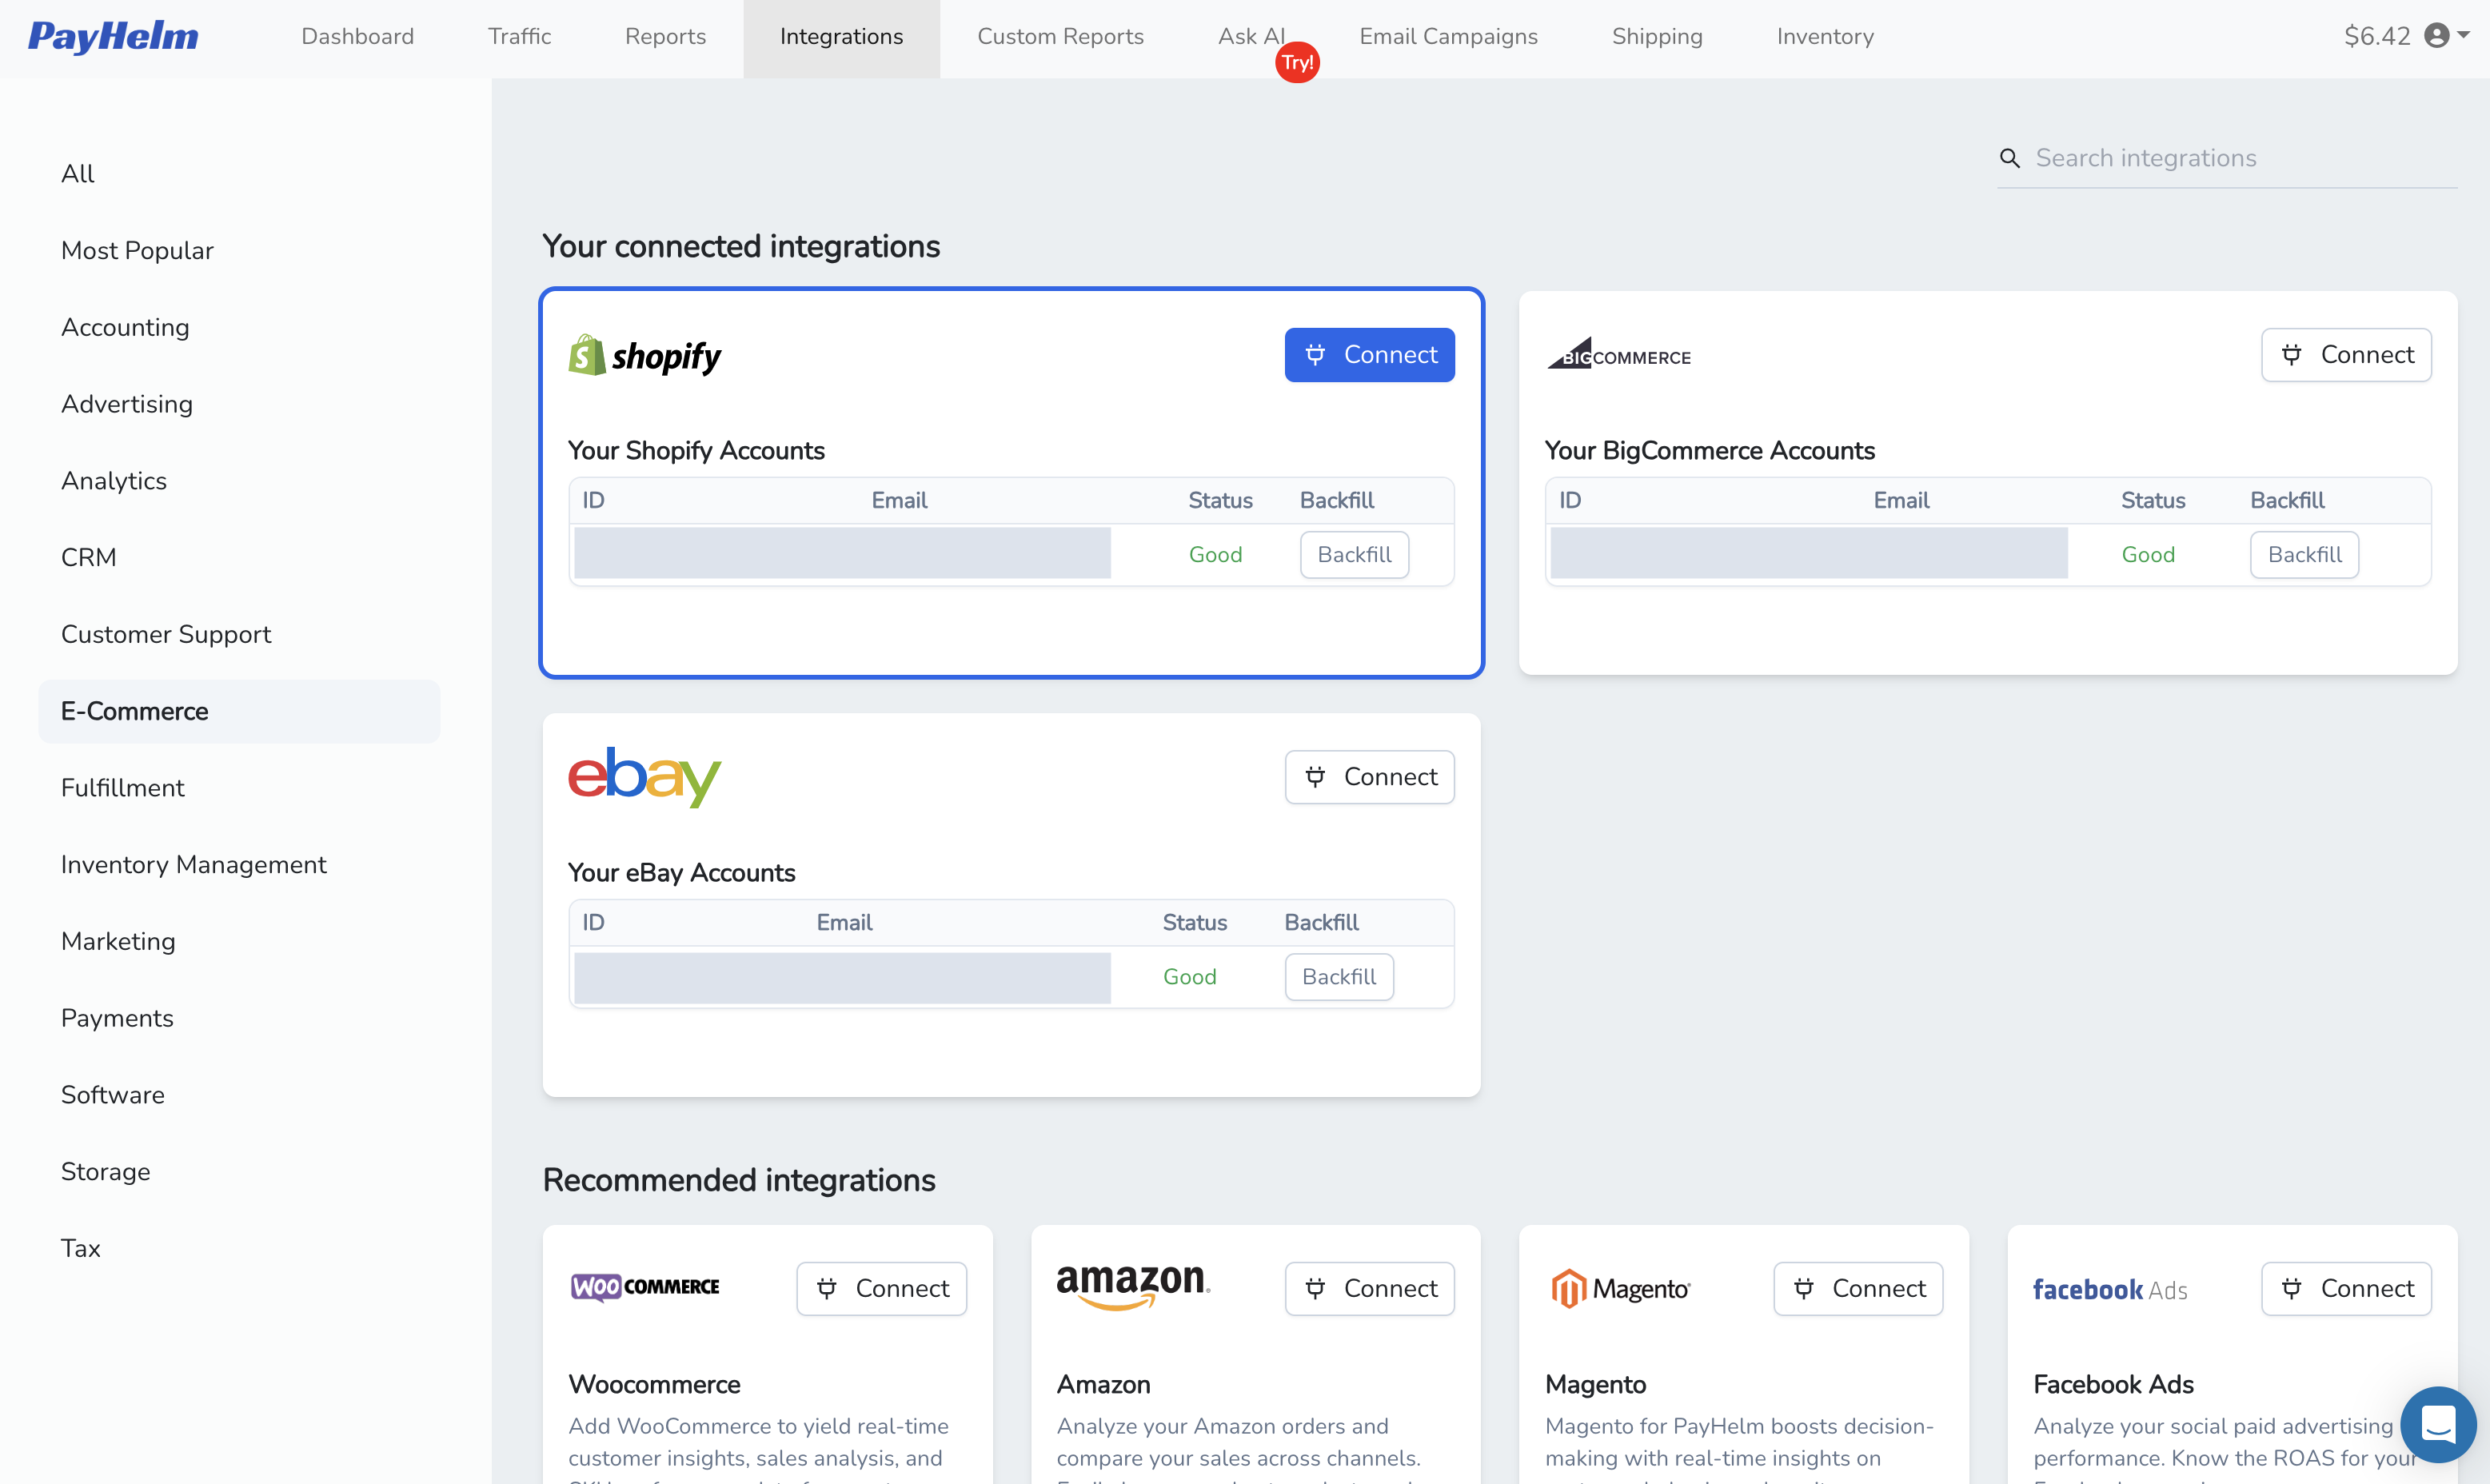Open the support chat bubble
Image resolution: width=2490 pixels, height=1484 pixels.
click(2438, 1424)
